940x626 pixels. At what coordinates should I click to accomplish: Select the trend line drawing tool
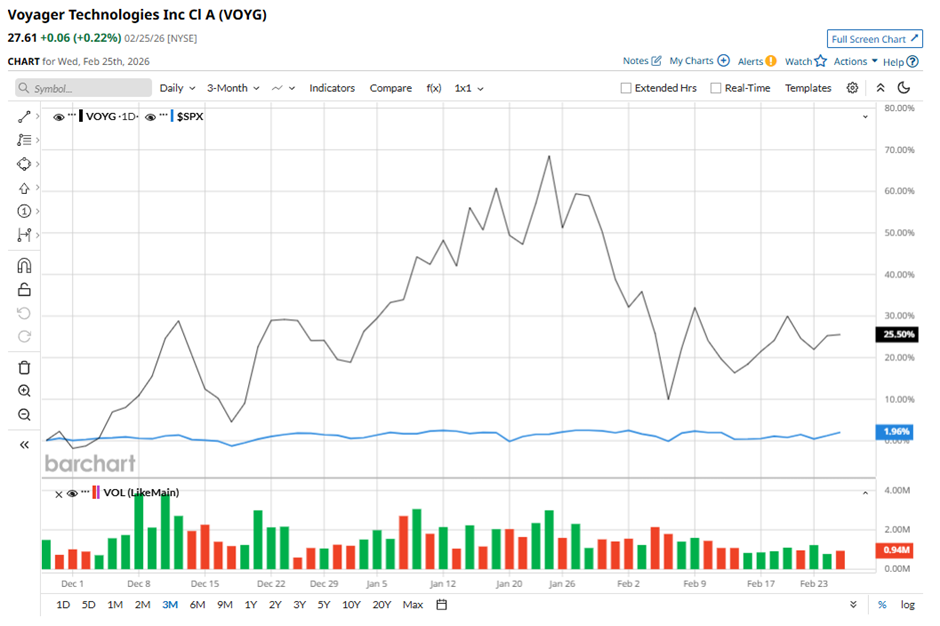click(24, 116)
